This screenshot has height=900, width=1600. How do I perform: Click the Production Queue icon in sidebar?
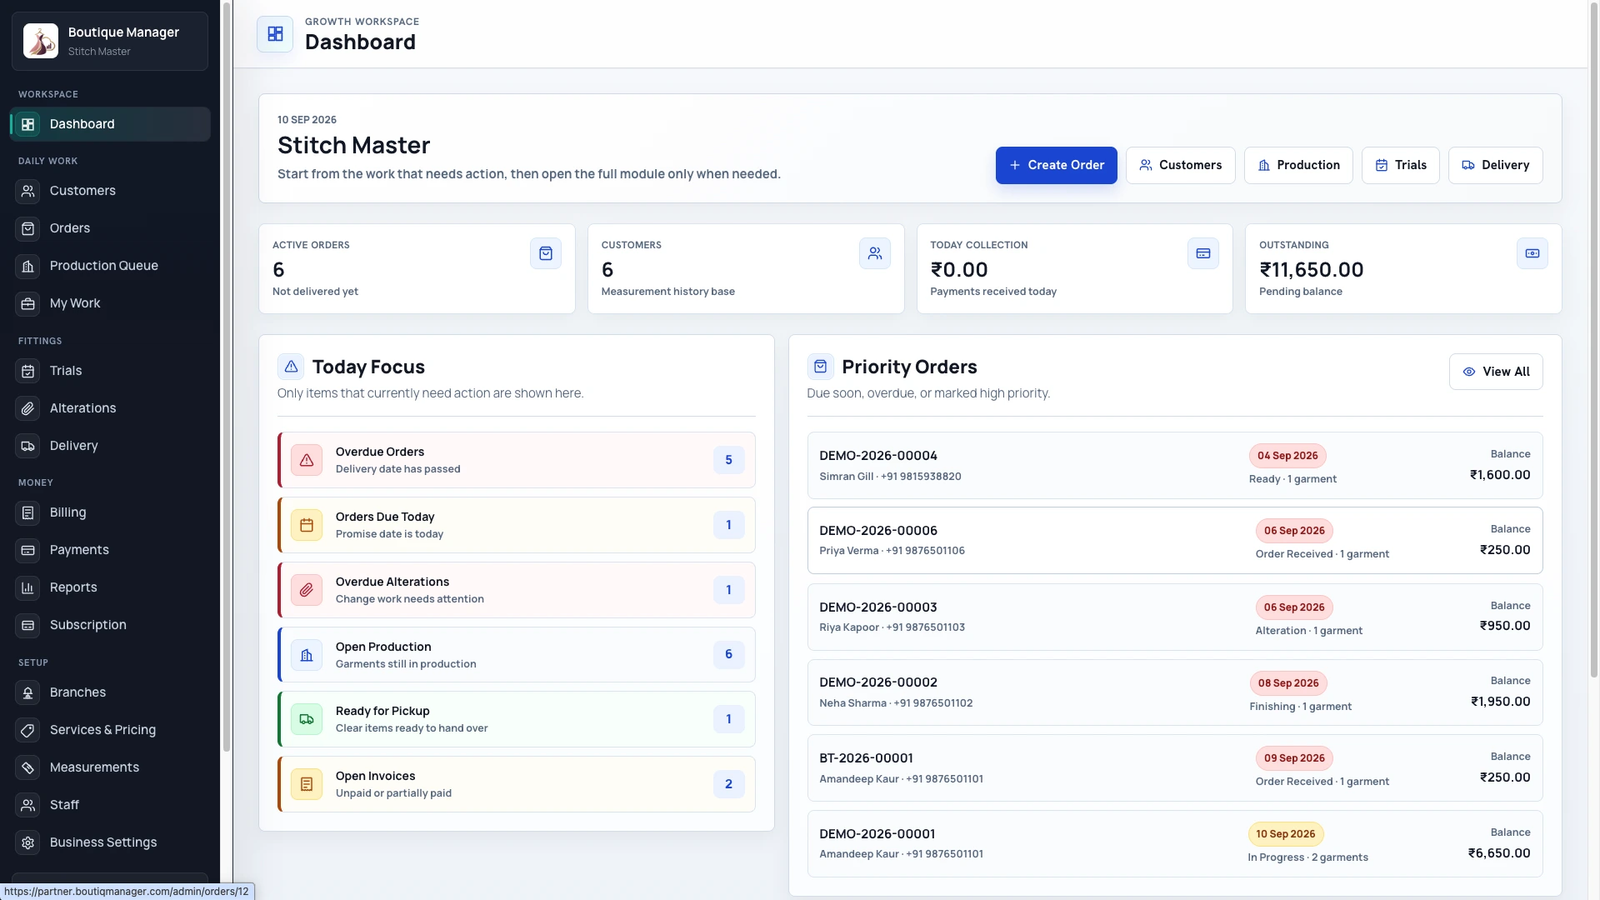pyautogui.click(x=28, y=266)
